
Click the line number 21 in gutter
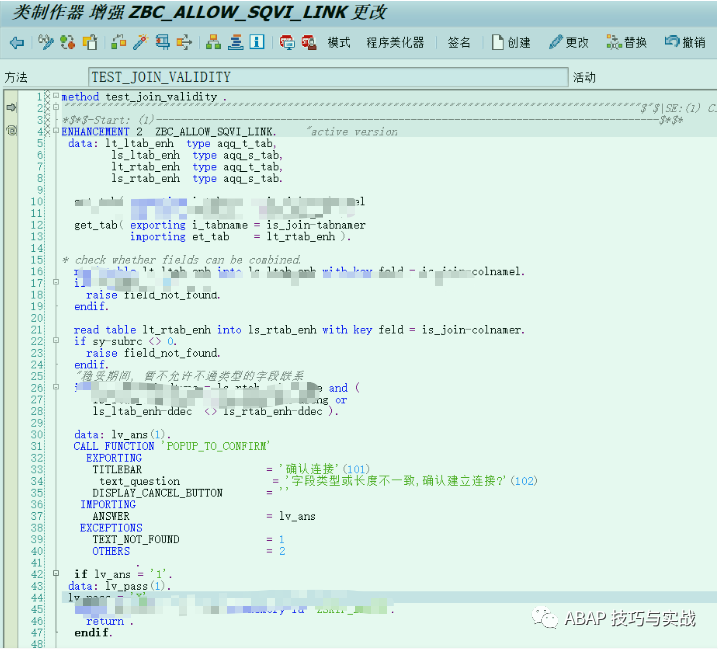[37, 330]
